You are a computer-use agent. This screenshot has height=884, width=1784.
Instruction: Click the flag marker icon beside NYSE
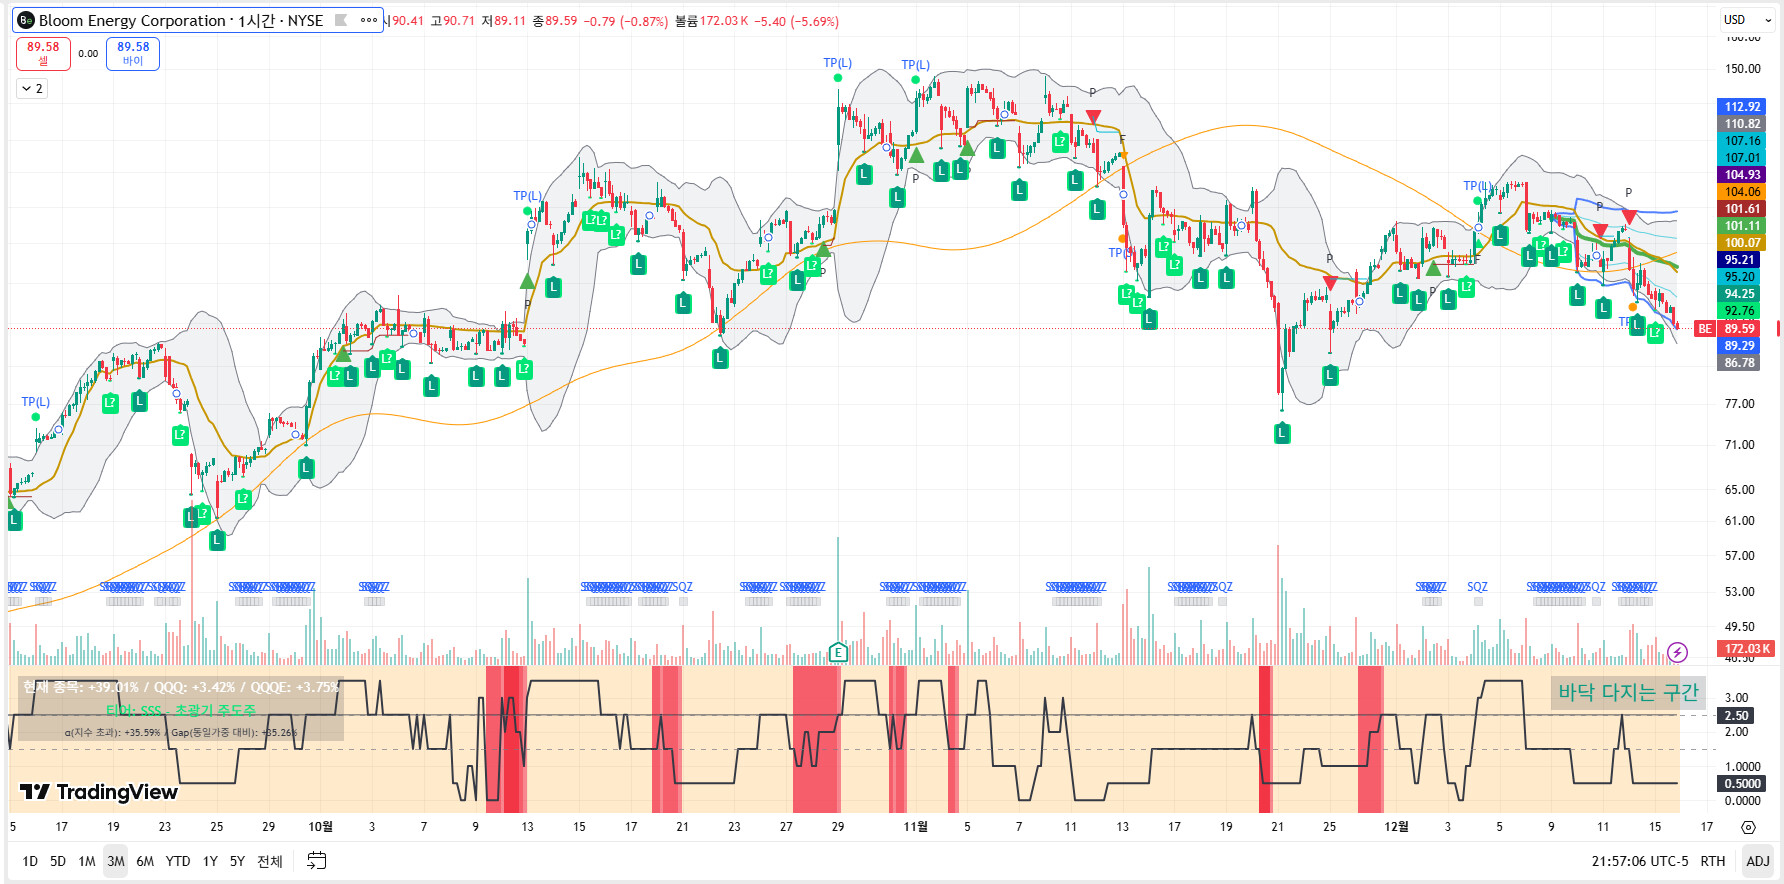coord(341,20)
